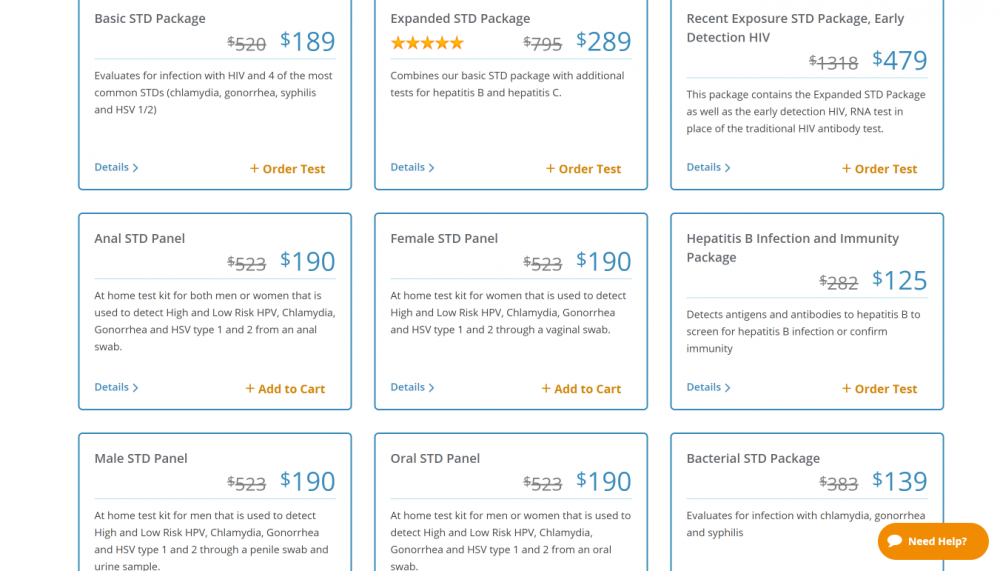The height and width of the screenshot is (571, 1000).
Task: Add Female STD Panel to cart
Action: [x=581, y=389]
